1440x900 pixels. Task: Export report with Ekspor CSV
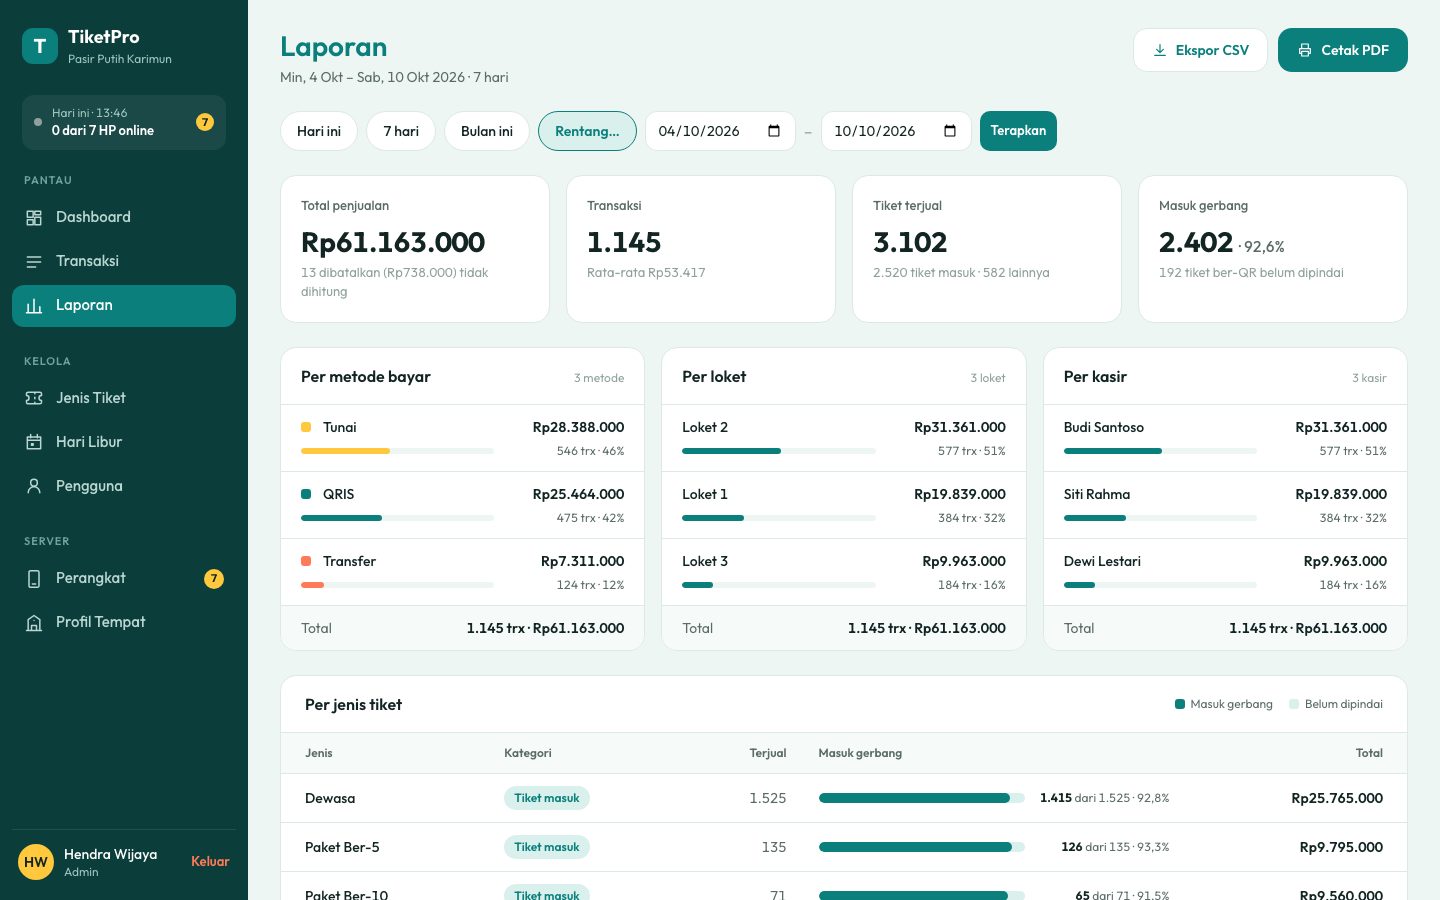click(1200, 50)
